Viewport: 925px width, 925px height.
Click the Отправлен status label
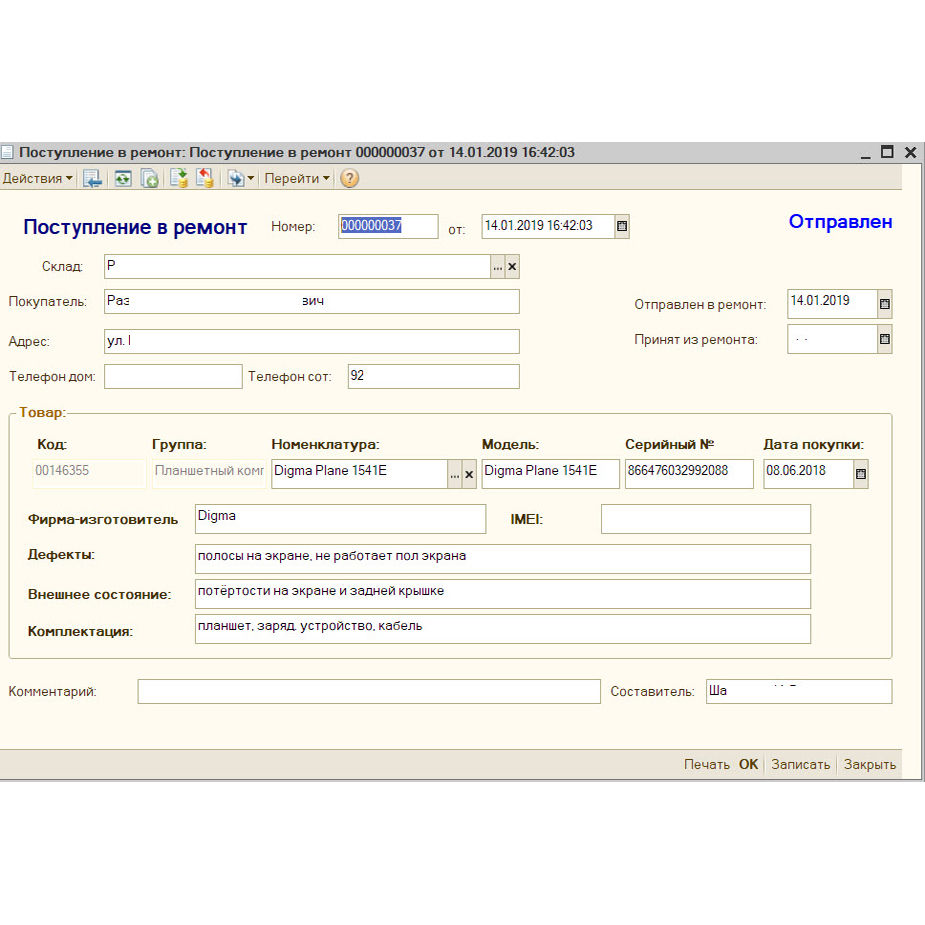tap(840, 222)
